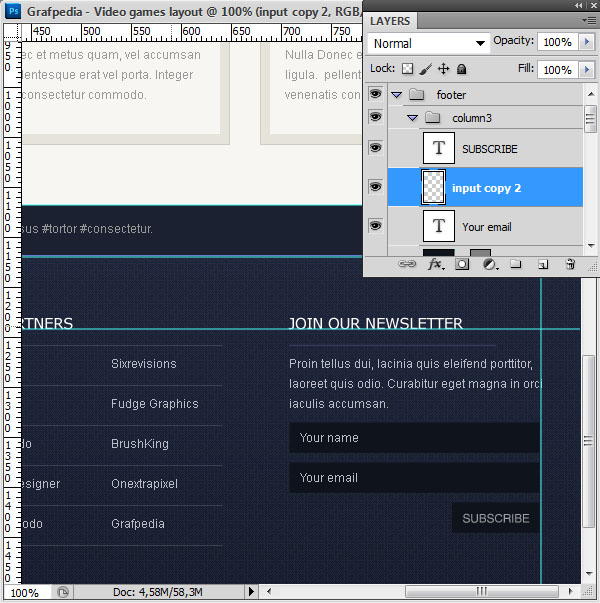Click the ruler origin corner box
This screenshot has height=603, width=600.
[12, 32]
